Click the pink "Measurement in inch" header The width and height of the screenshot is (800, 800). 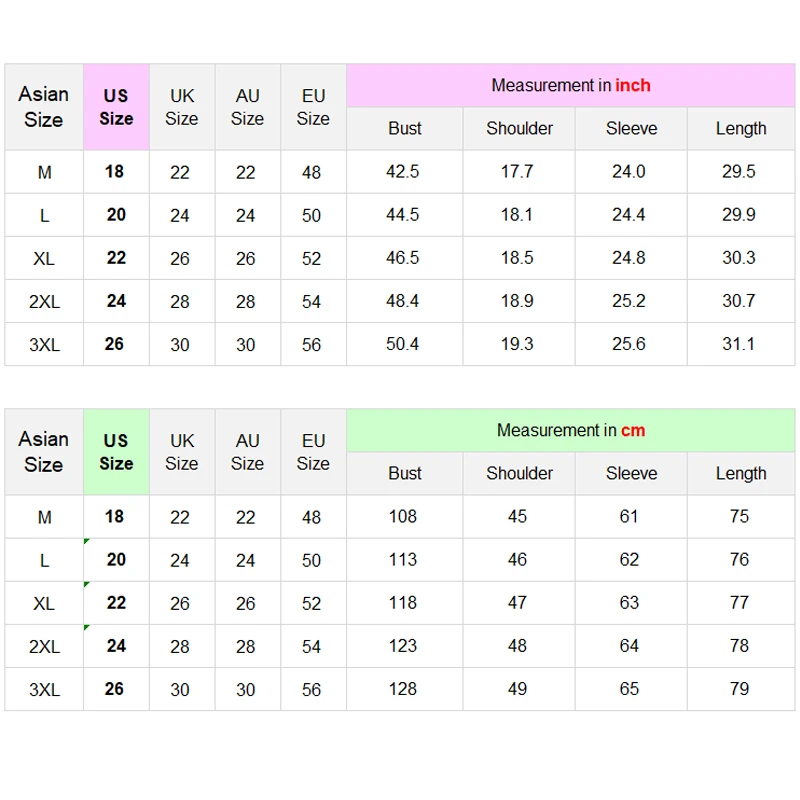(x=570, y=86)
